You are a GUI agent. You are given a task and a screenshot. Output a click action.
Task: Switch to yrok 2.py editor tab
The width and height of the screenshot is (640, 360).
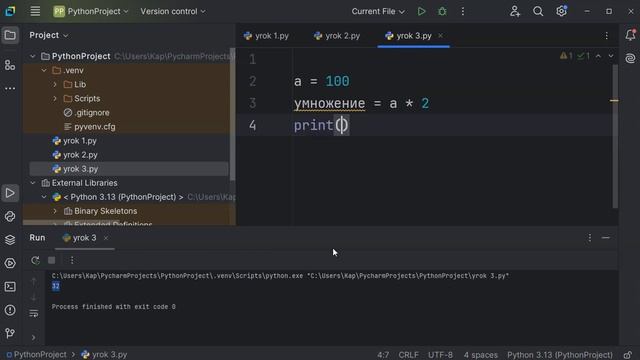pyautogui.click(x=337, y=36)
